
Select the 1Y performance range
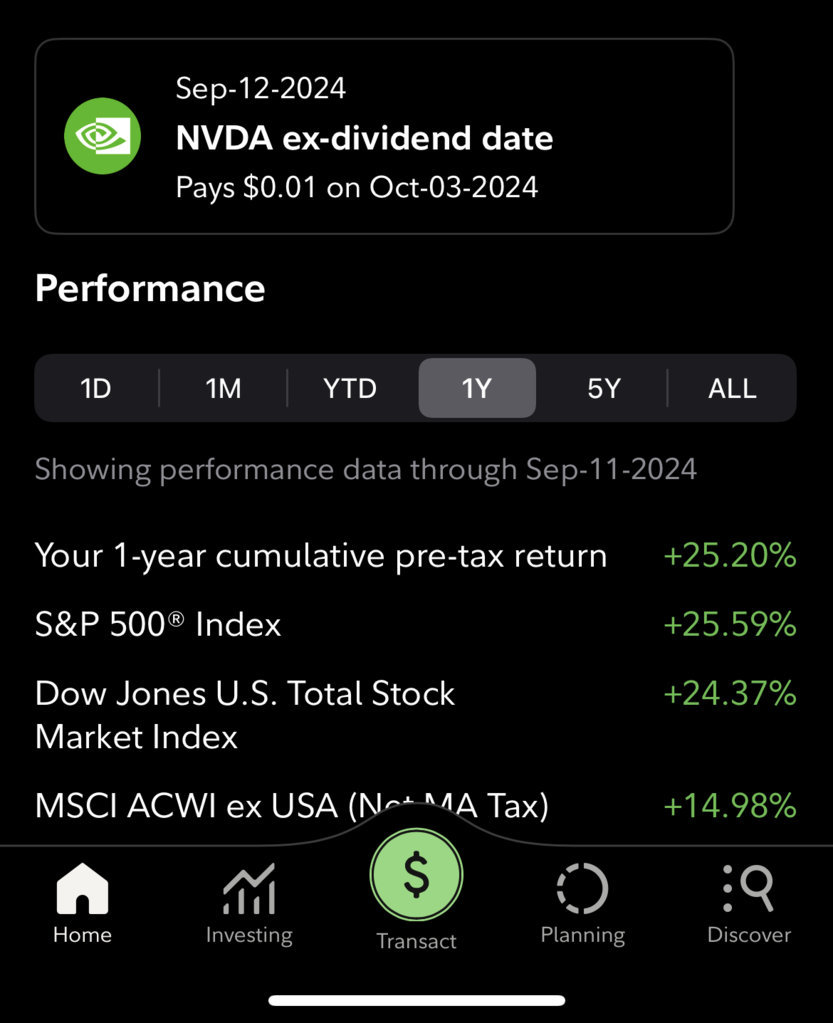click(x=477, y=388)
